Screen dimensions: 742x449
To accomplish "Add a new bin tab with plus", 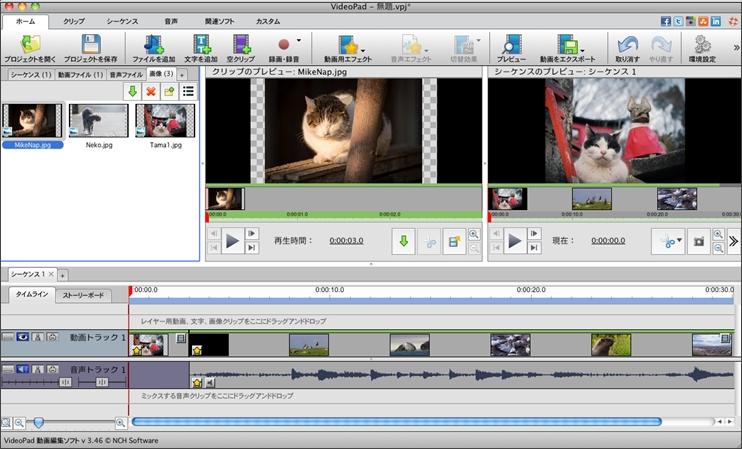I will [x=182, y=74].
